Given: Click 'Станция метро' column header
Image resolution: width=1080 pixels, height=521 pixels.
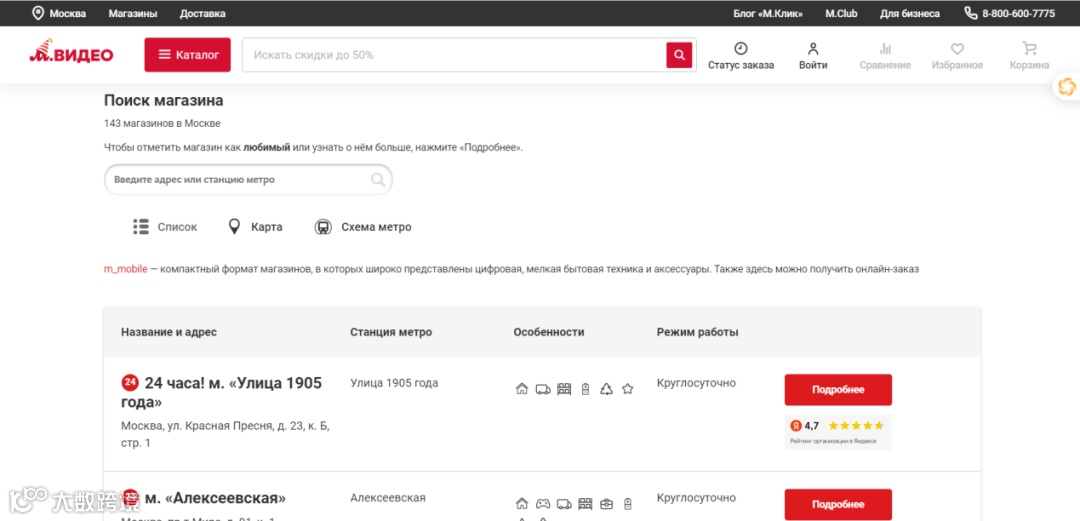Looking at the screenshot, I should (x=391, y=332).
